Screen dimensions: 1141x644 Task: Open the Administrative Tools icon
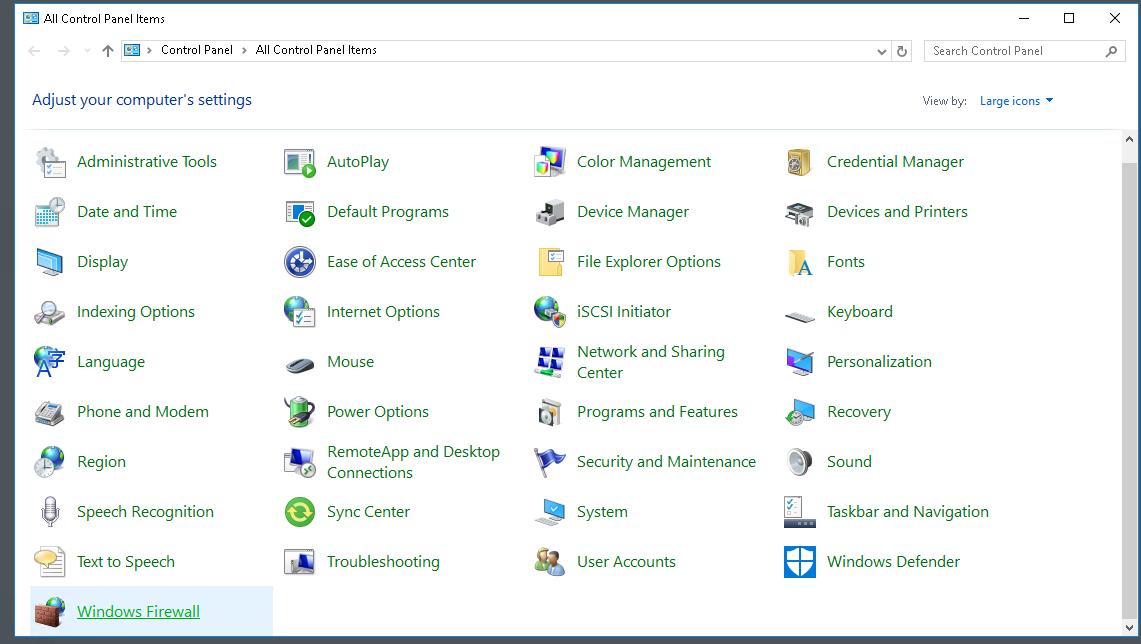50,162
